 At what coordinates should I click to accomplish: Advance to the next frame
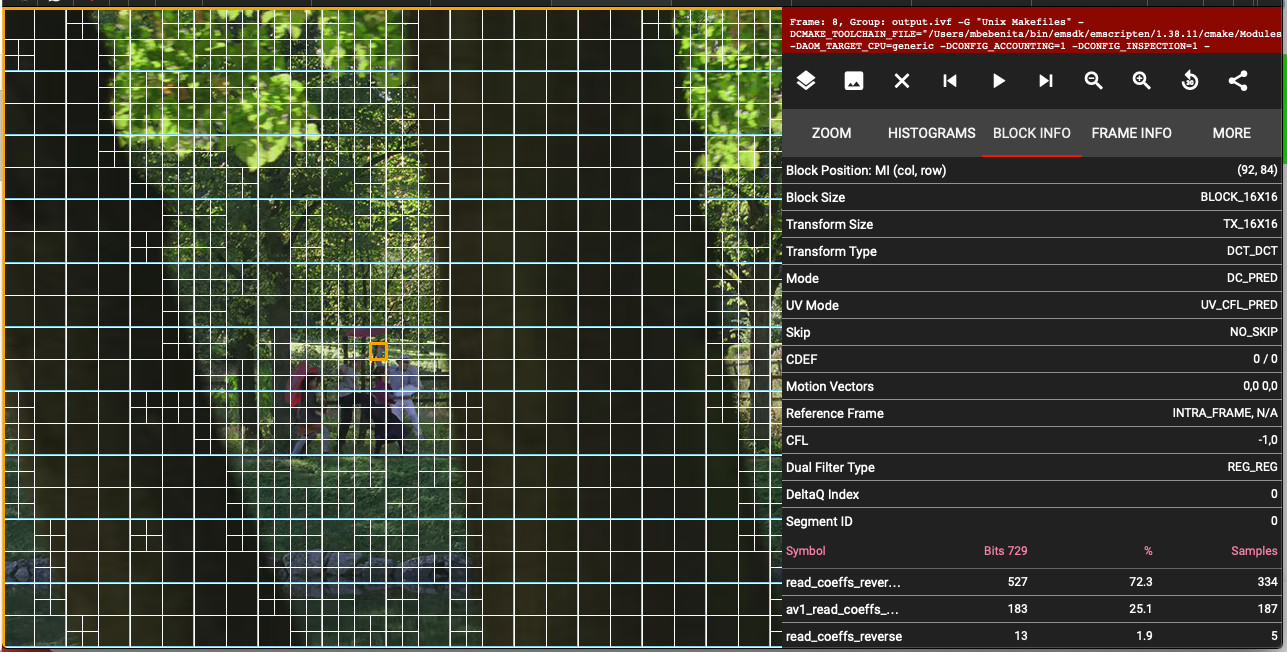tap(1046, 81)
